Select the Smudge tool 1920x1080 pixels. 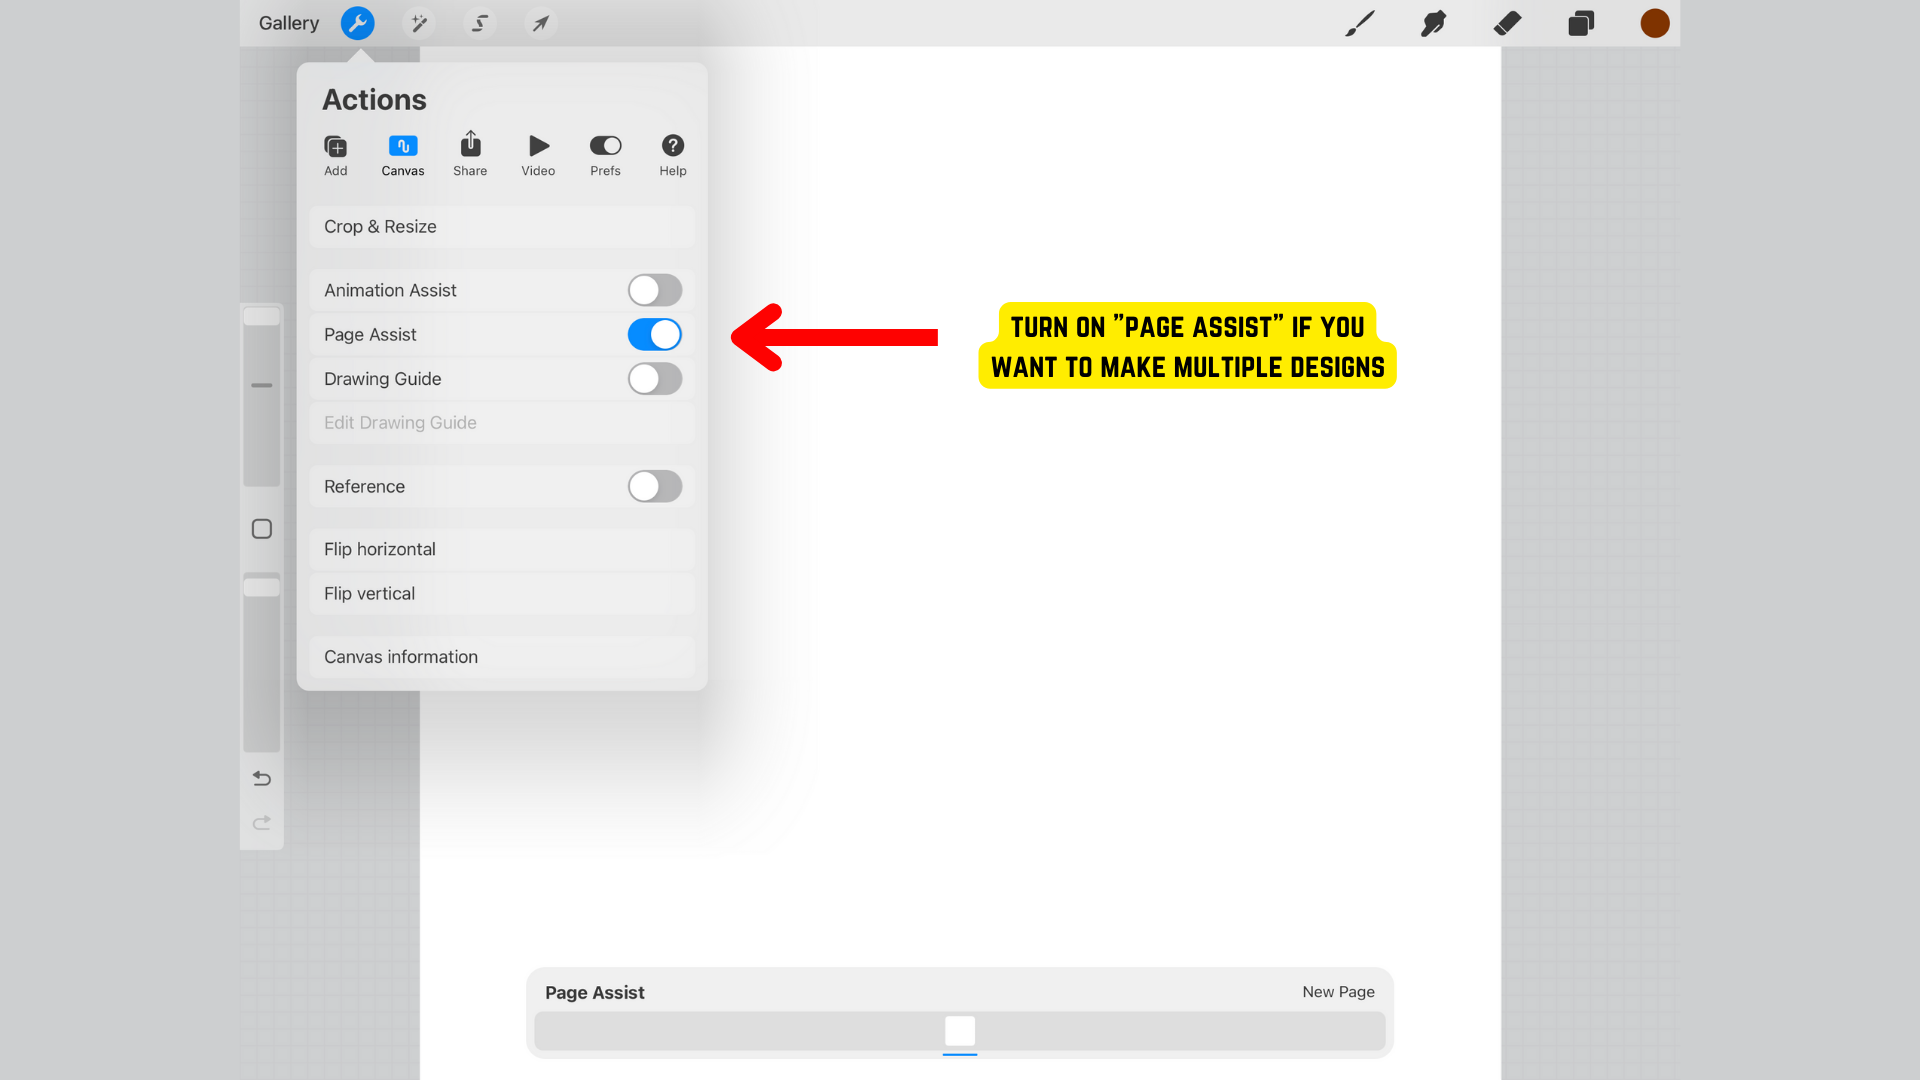1433,23
